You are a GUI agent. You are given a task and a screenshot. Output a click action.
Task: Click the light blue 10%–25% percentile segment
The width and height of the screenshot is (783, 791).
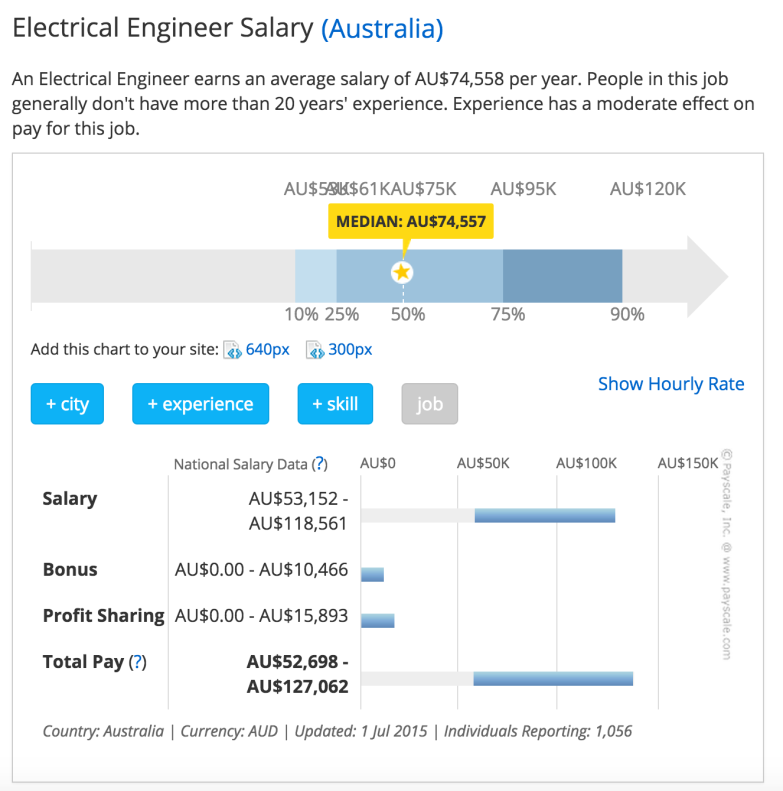tap(315, 276)
